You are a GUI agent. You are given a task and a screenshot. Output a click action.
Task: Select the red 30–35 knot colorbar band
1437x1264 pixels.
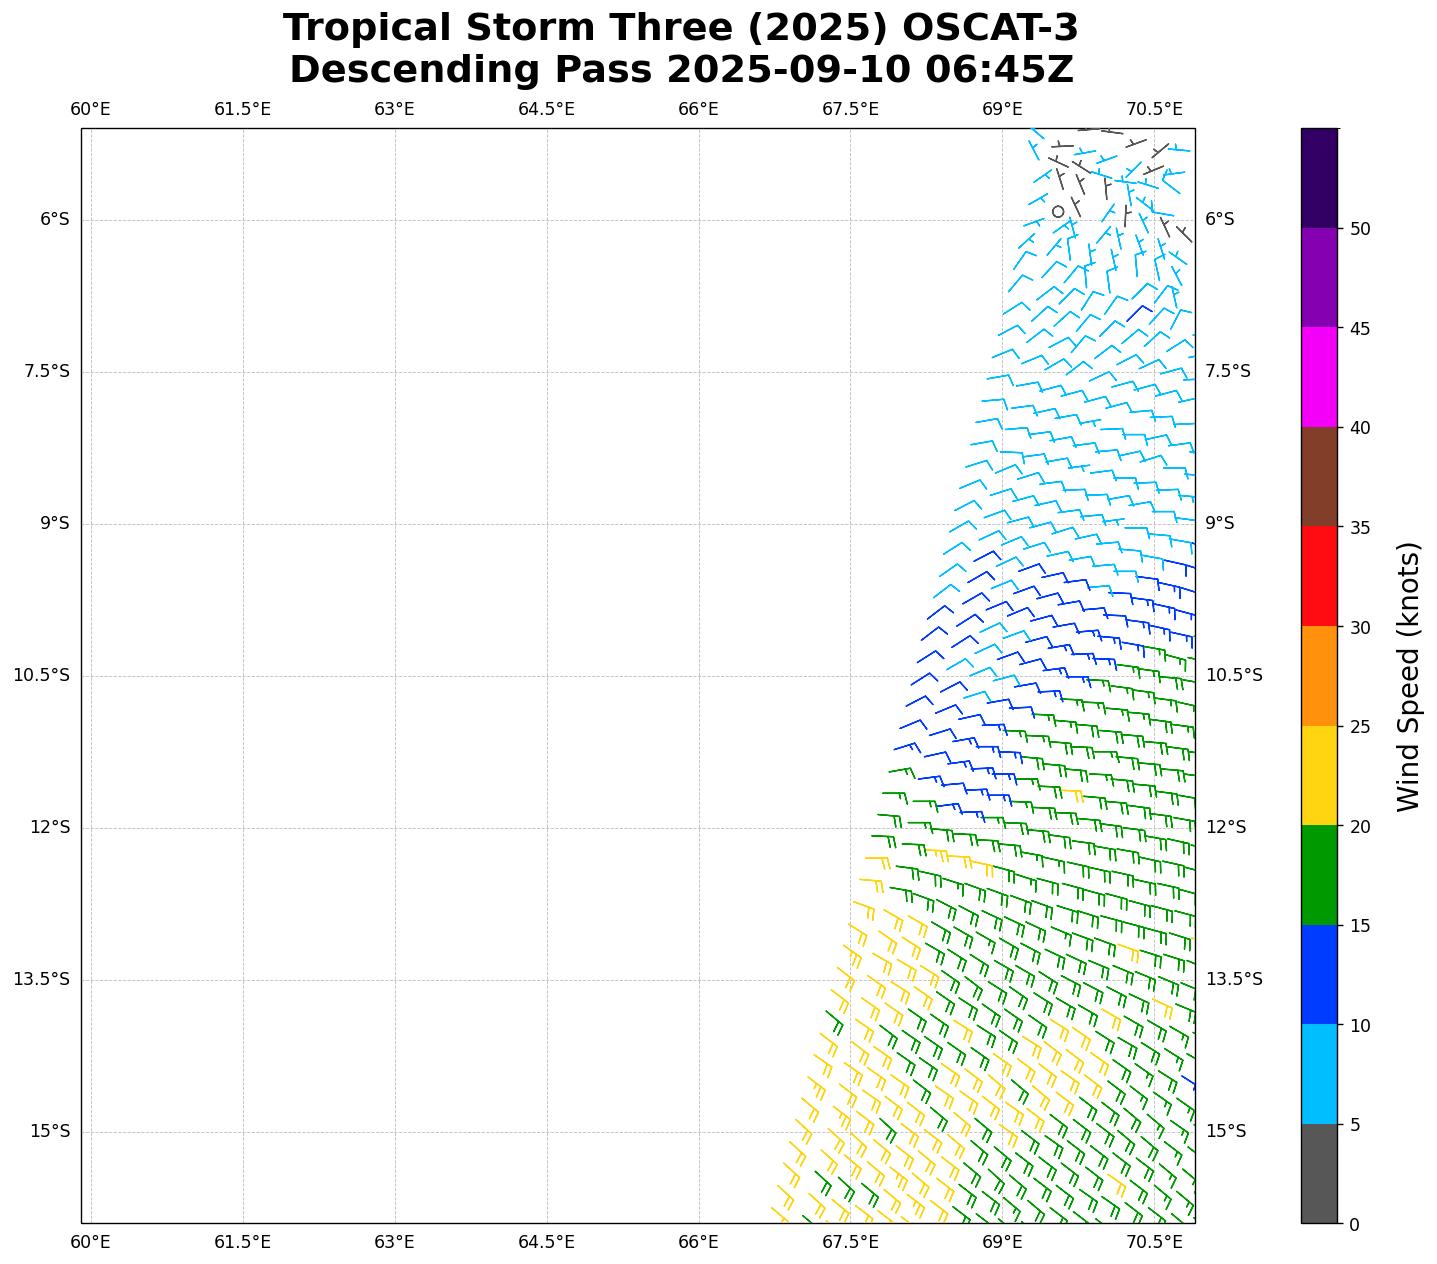tap(1318, 577)
